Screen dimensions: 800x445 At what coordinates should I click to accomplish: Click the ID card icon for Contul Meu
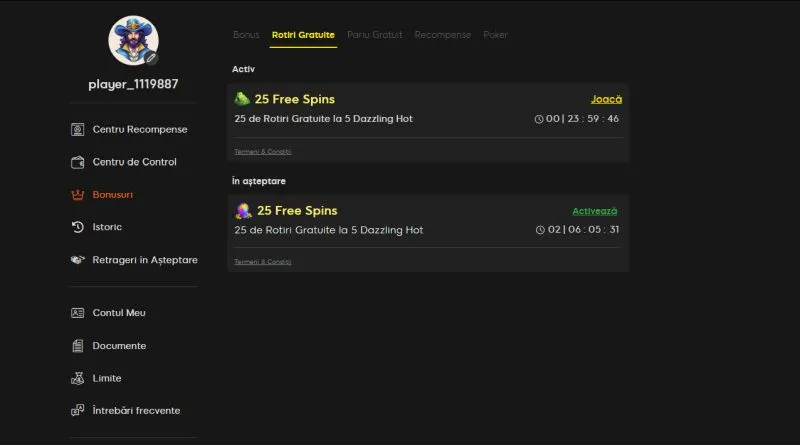(x=78, y=313)
